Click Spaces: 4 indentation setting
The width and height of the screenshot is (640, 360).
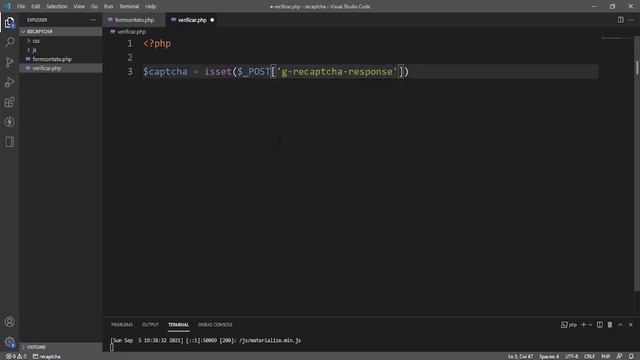coord(549,356)
